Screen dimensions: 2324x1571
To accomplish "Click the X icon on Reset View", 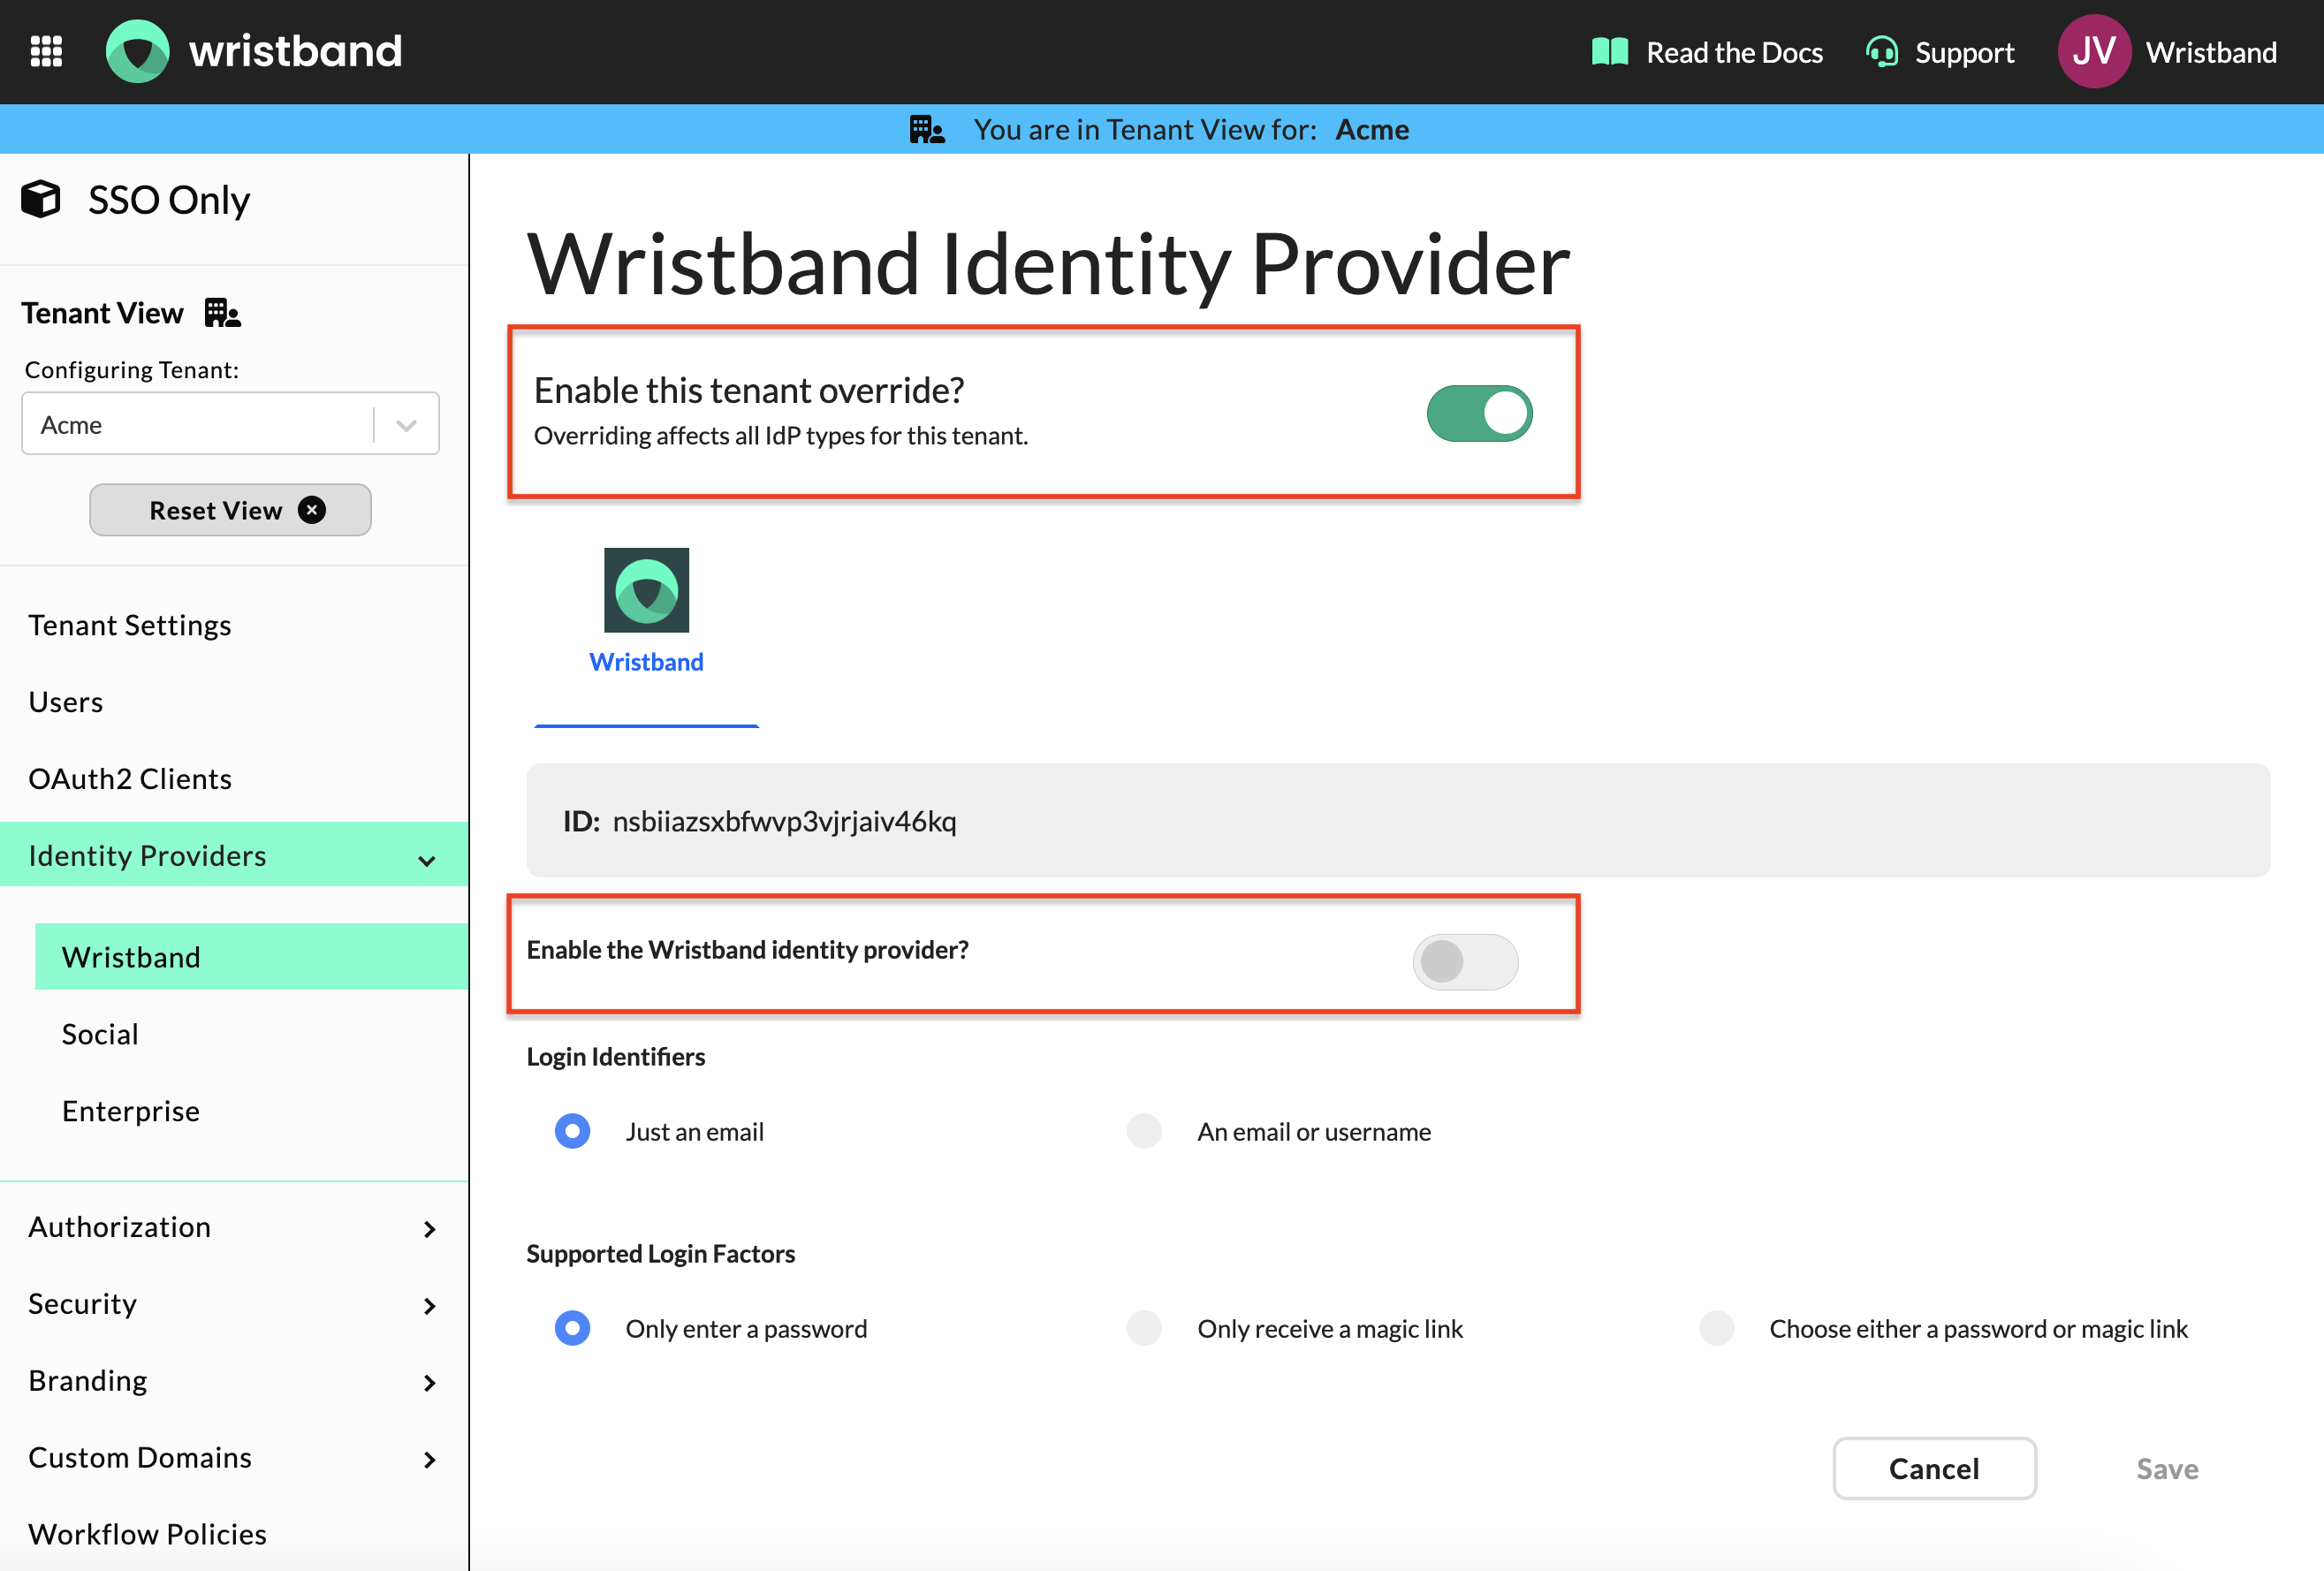I will pyautogui.click(x=312, y=510).
